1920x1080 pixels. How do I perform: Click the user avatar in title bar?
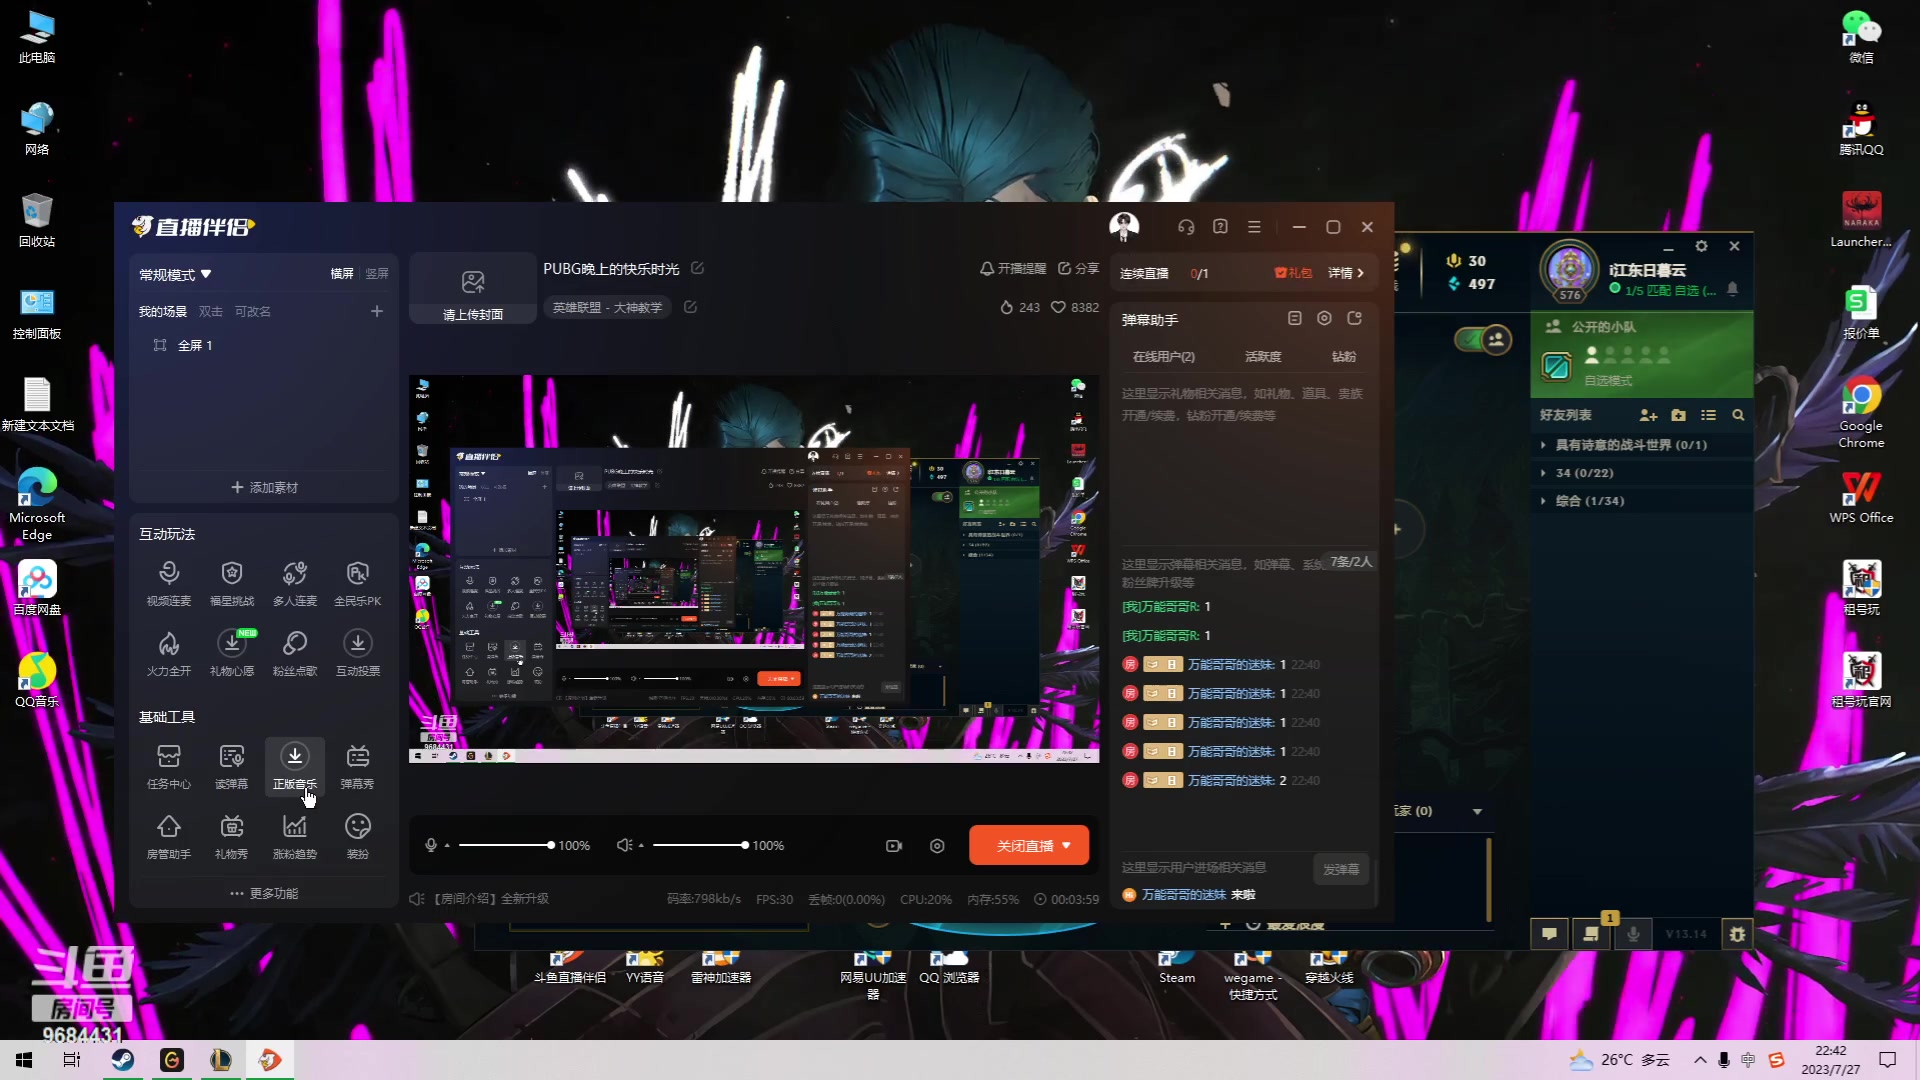click(x=1124, y=226)
